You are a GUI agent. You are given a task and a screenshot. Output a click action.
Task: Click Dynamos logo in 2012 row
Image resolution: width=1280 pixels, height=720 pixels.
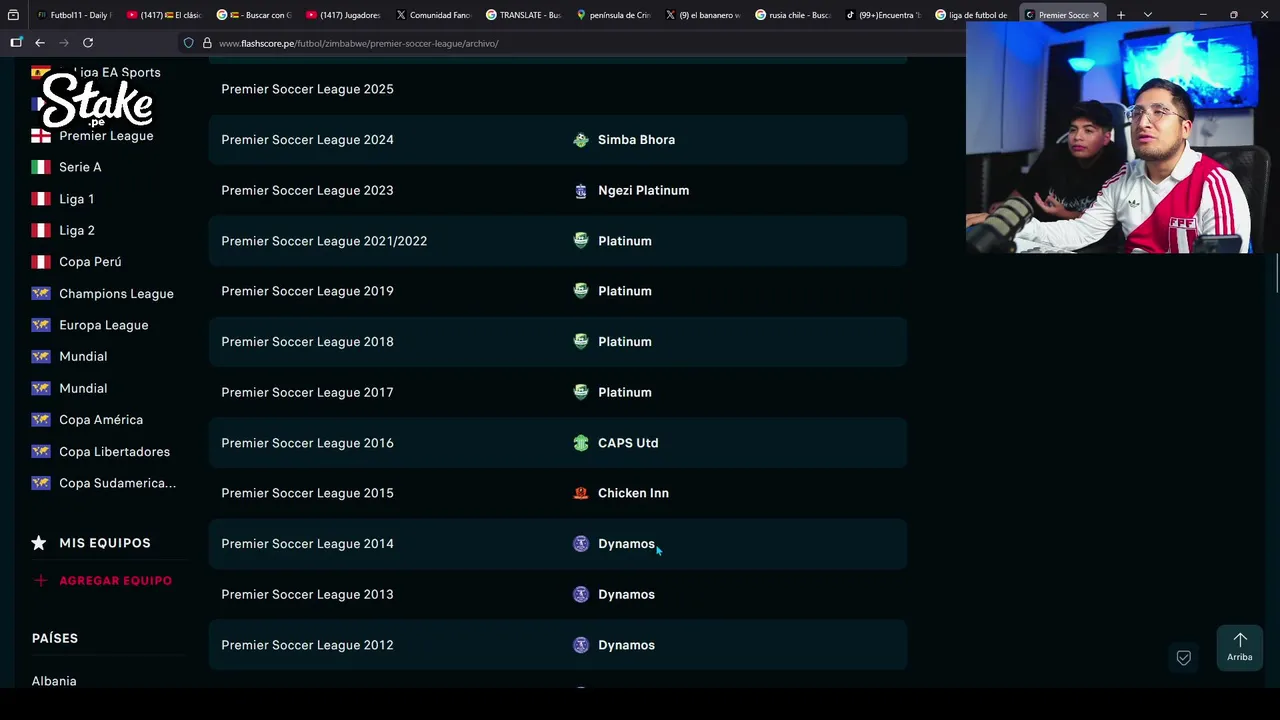click(581, 645)
